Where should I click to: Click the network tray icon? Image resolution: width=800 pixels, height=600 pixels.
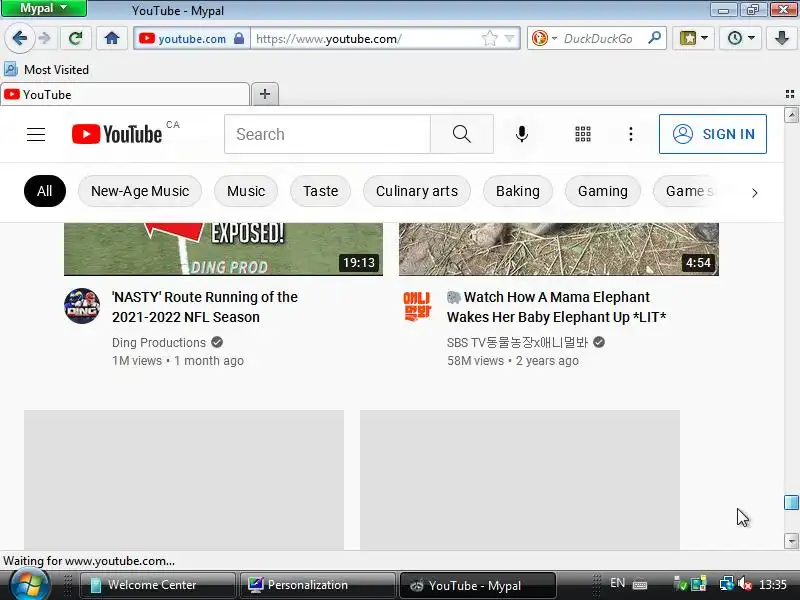[x=727, y=584]
